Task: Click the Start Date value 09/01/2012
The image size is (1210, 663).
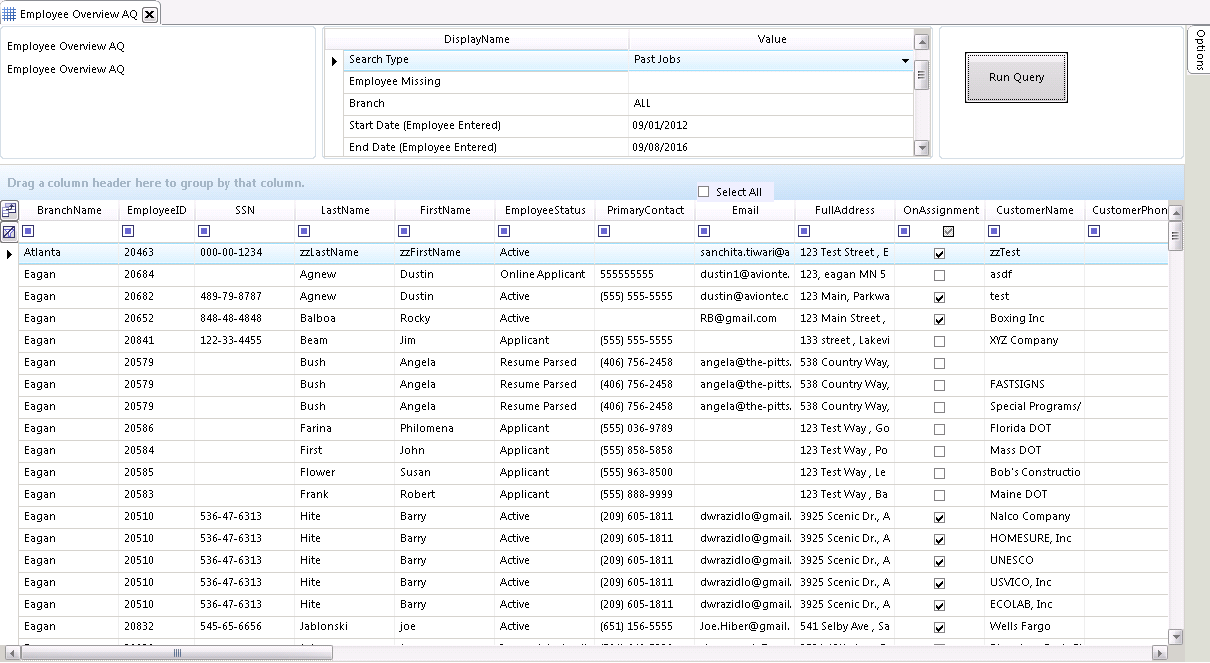Action: (770, 126)
